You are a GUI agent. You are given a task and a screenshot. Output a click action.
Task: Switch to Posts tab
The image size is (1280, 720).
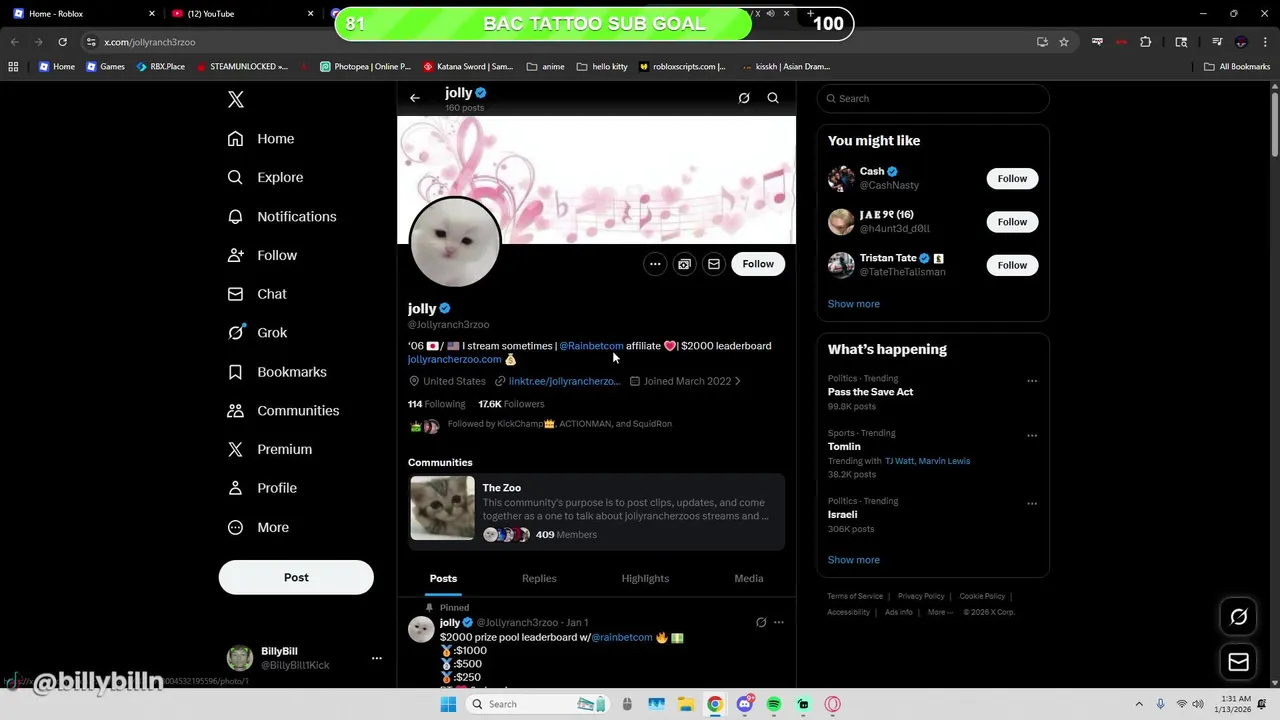[443, 578]
